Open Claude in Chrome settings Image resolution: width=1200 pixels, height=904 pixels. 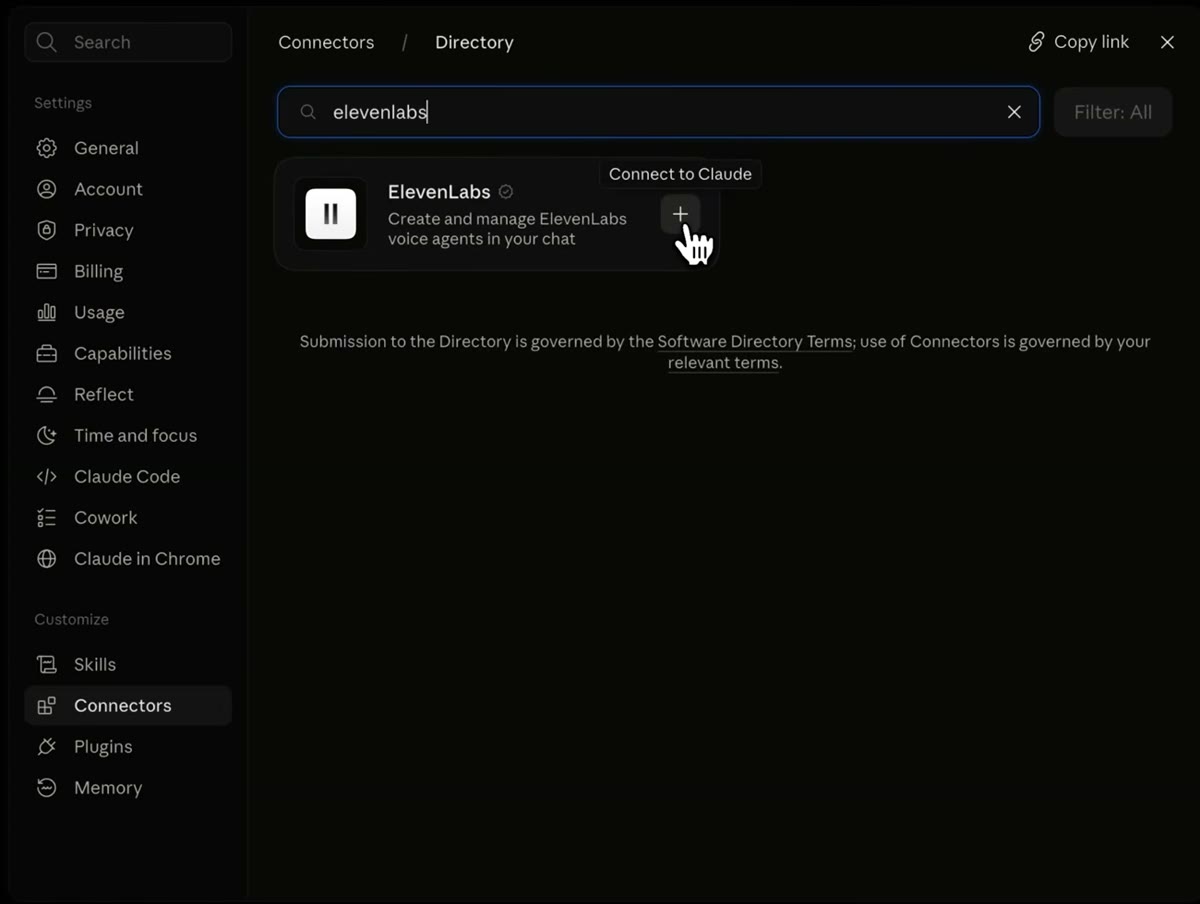(128, 558)
